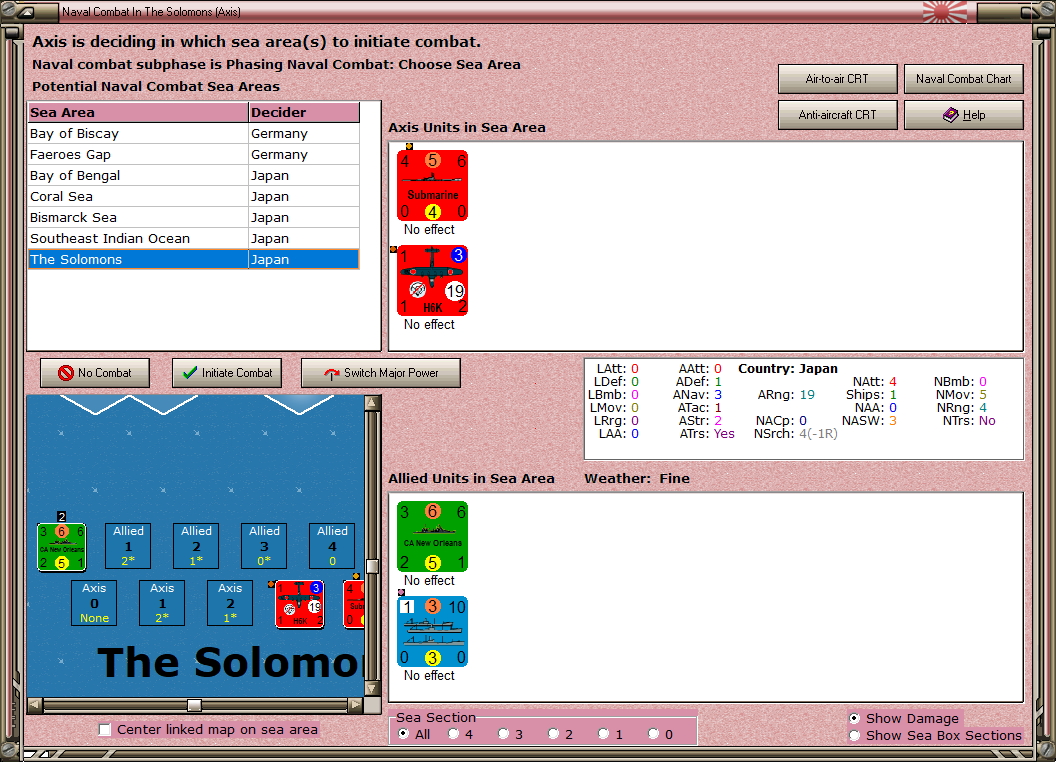Select Faeroes Gap sea area row
The width and height of the screenshot is (1056, 762).
193,154
